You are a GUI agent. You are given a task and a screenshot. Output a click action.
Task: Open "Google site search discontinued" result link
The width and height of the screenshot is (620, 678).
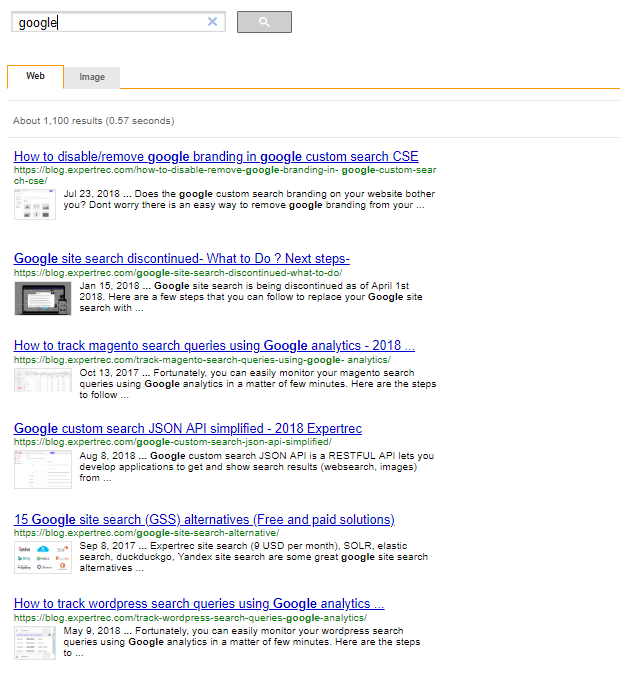coord(182,259)
